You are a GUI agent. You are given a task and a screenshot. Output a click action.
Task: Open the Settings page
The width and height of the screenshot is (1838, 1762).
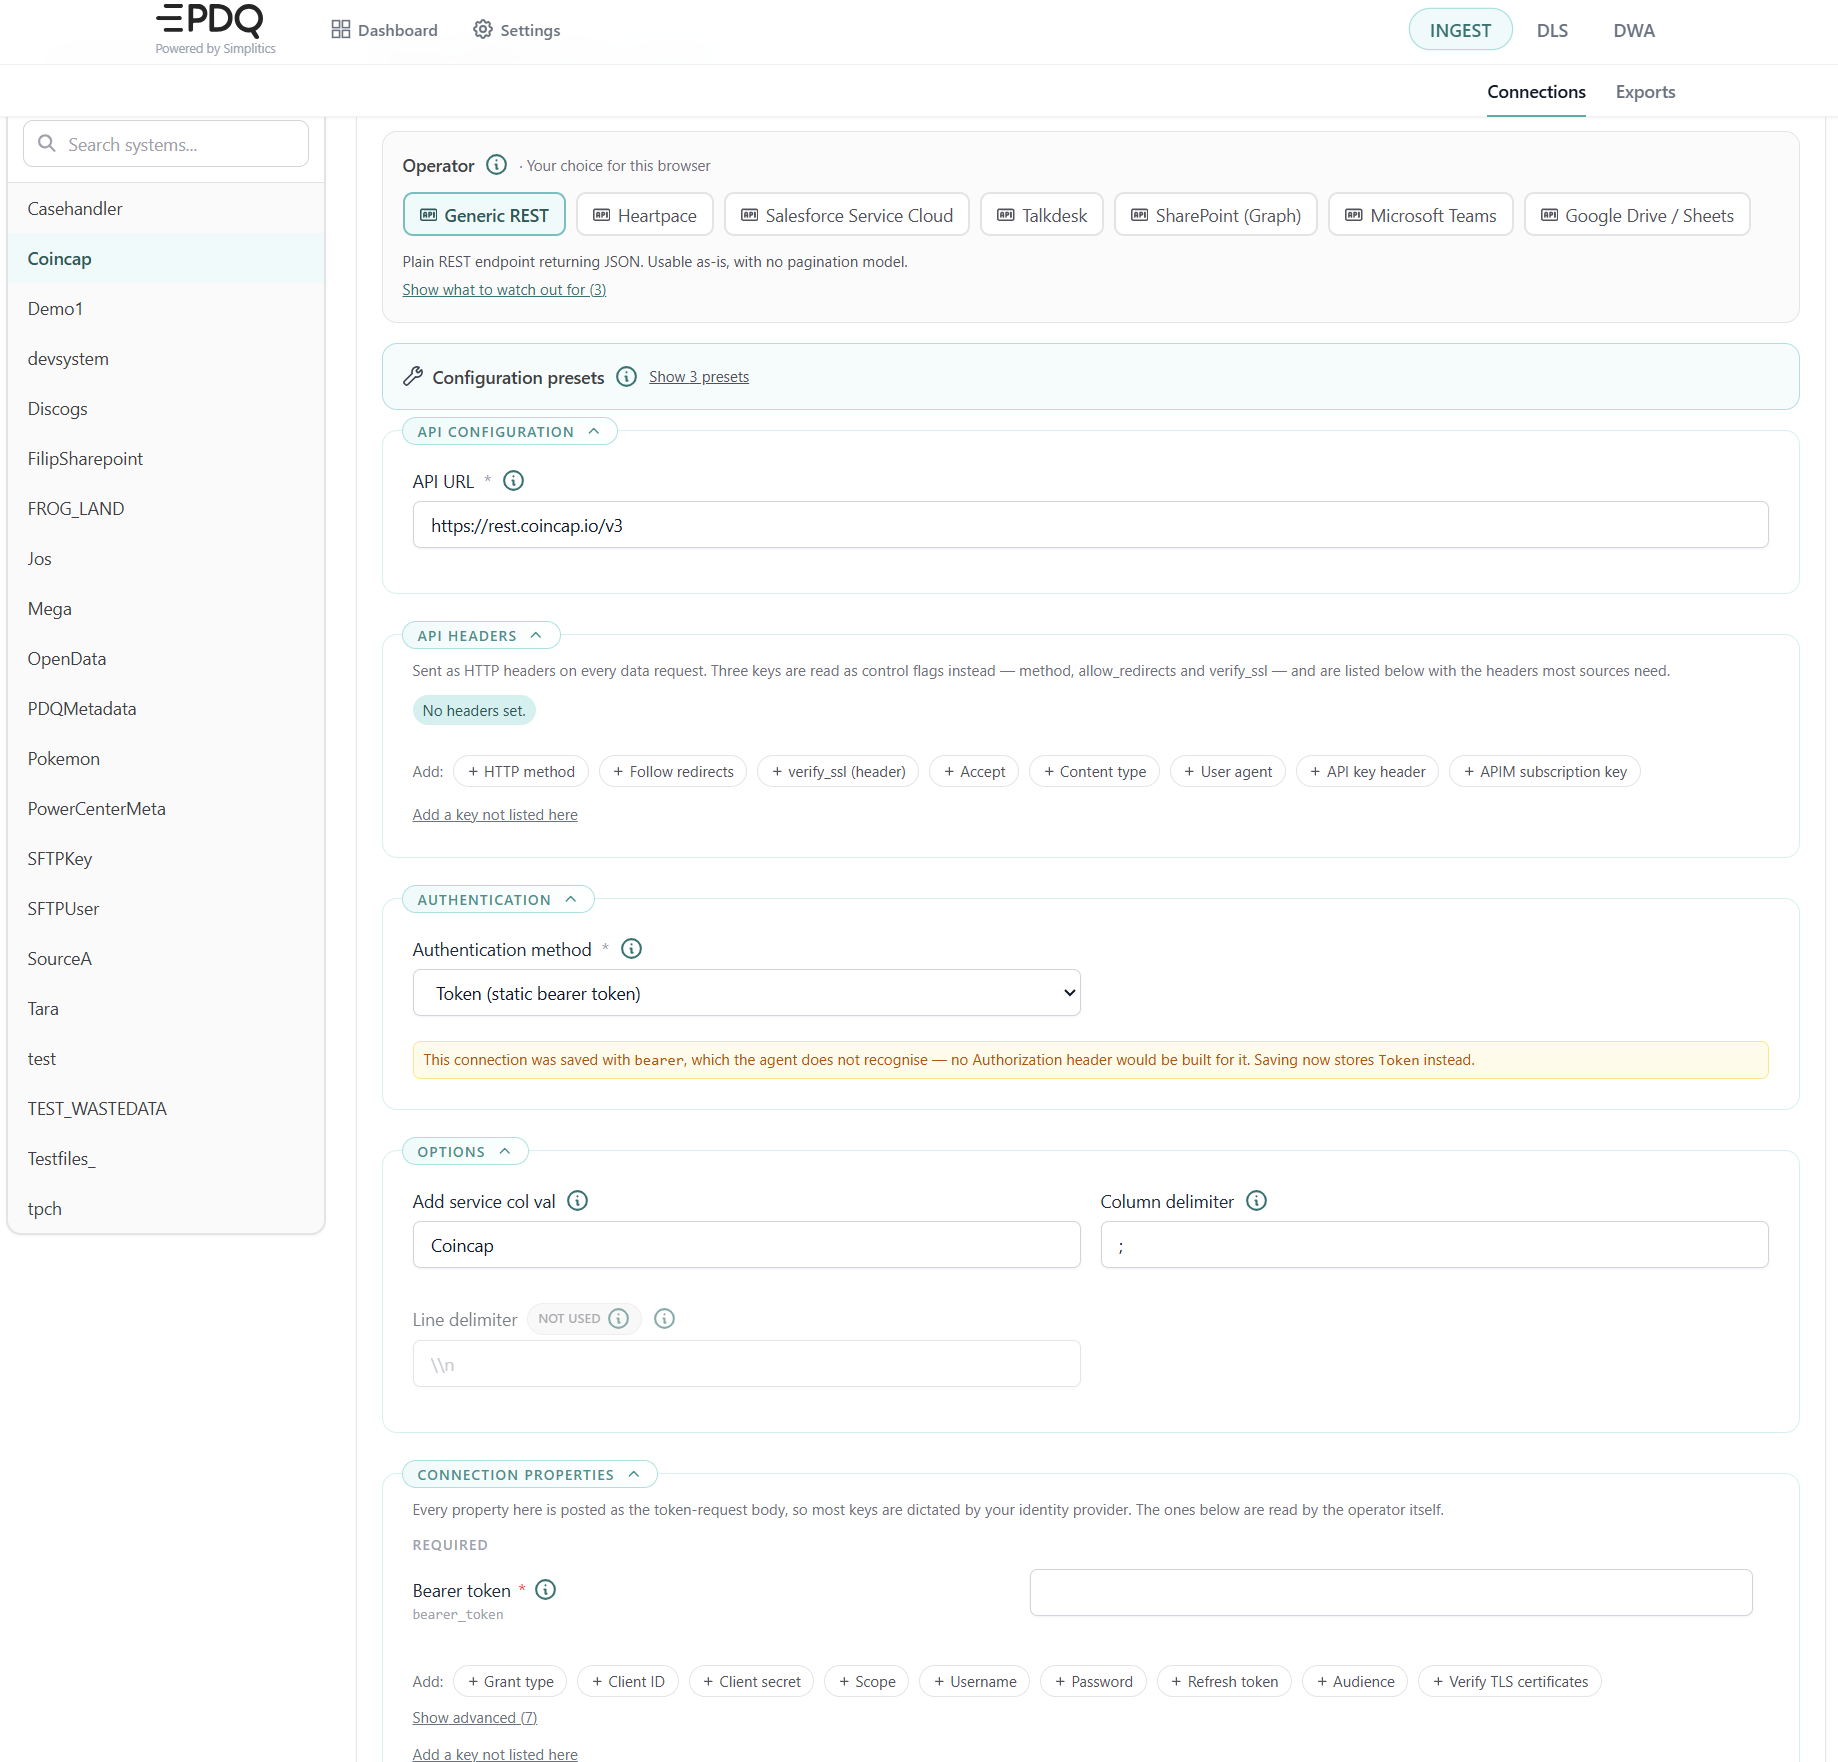[x=516, y=30]
